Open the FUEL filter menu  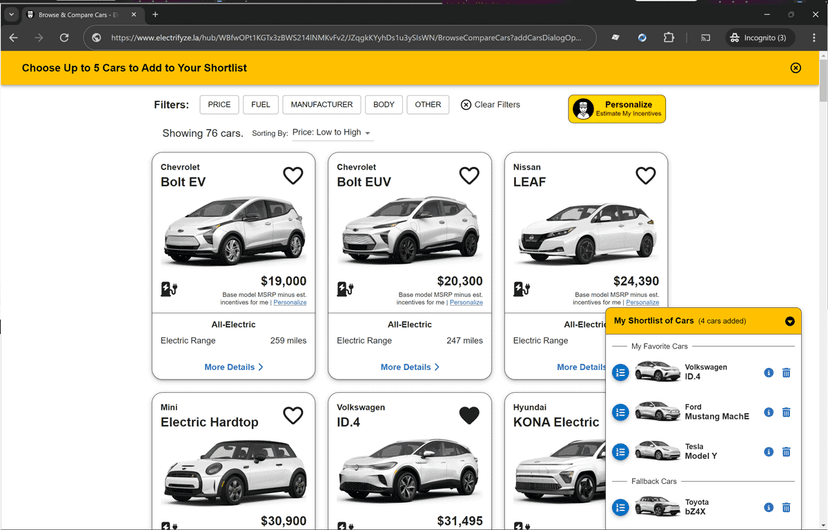pyautogui.click(x=260, y=105)
